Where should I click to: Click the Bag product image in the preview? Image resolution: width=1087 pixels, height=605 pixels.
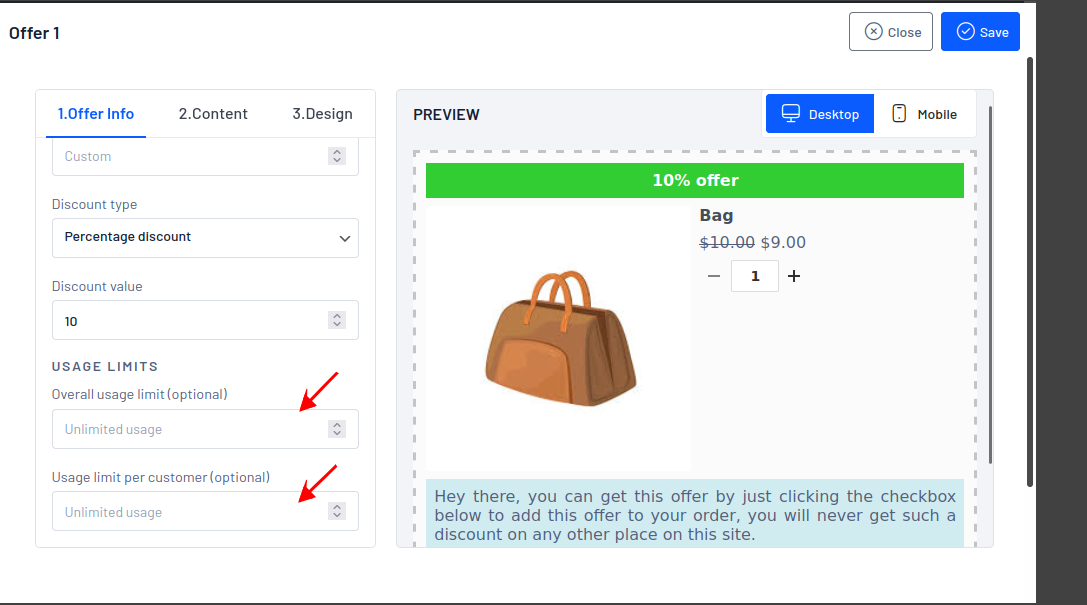click(x=560, y=338)
